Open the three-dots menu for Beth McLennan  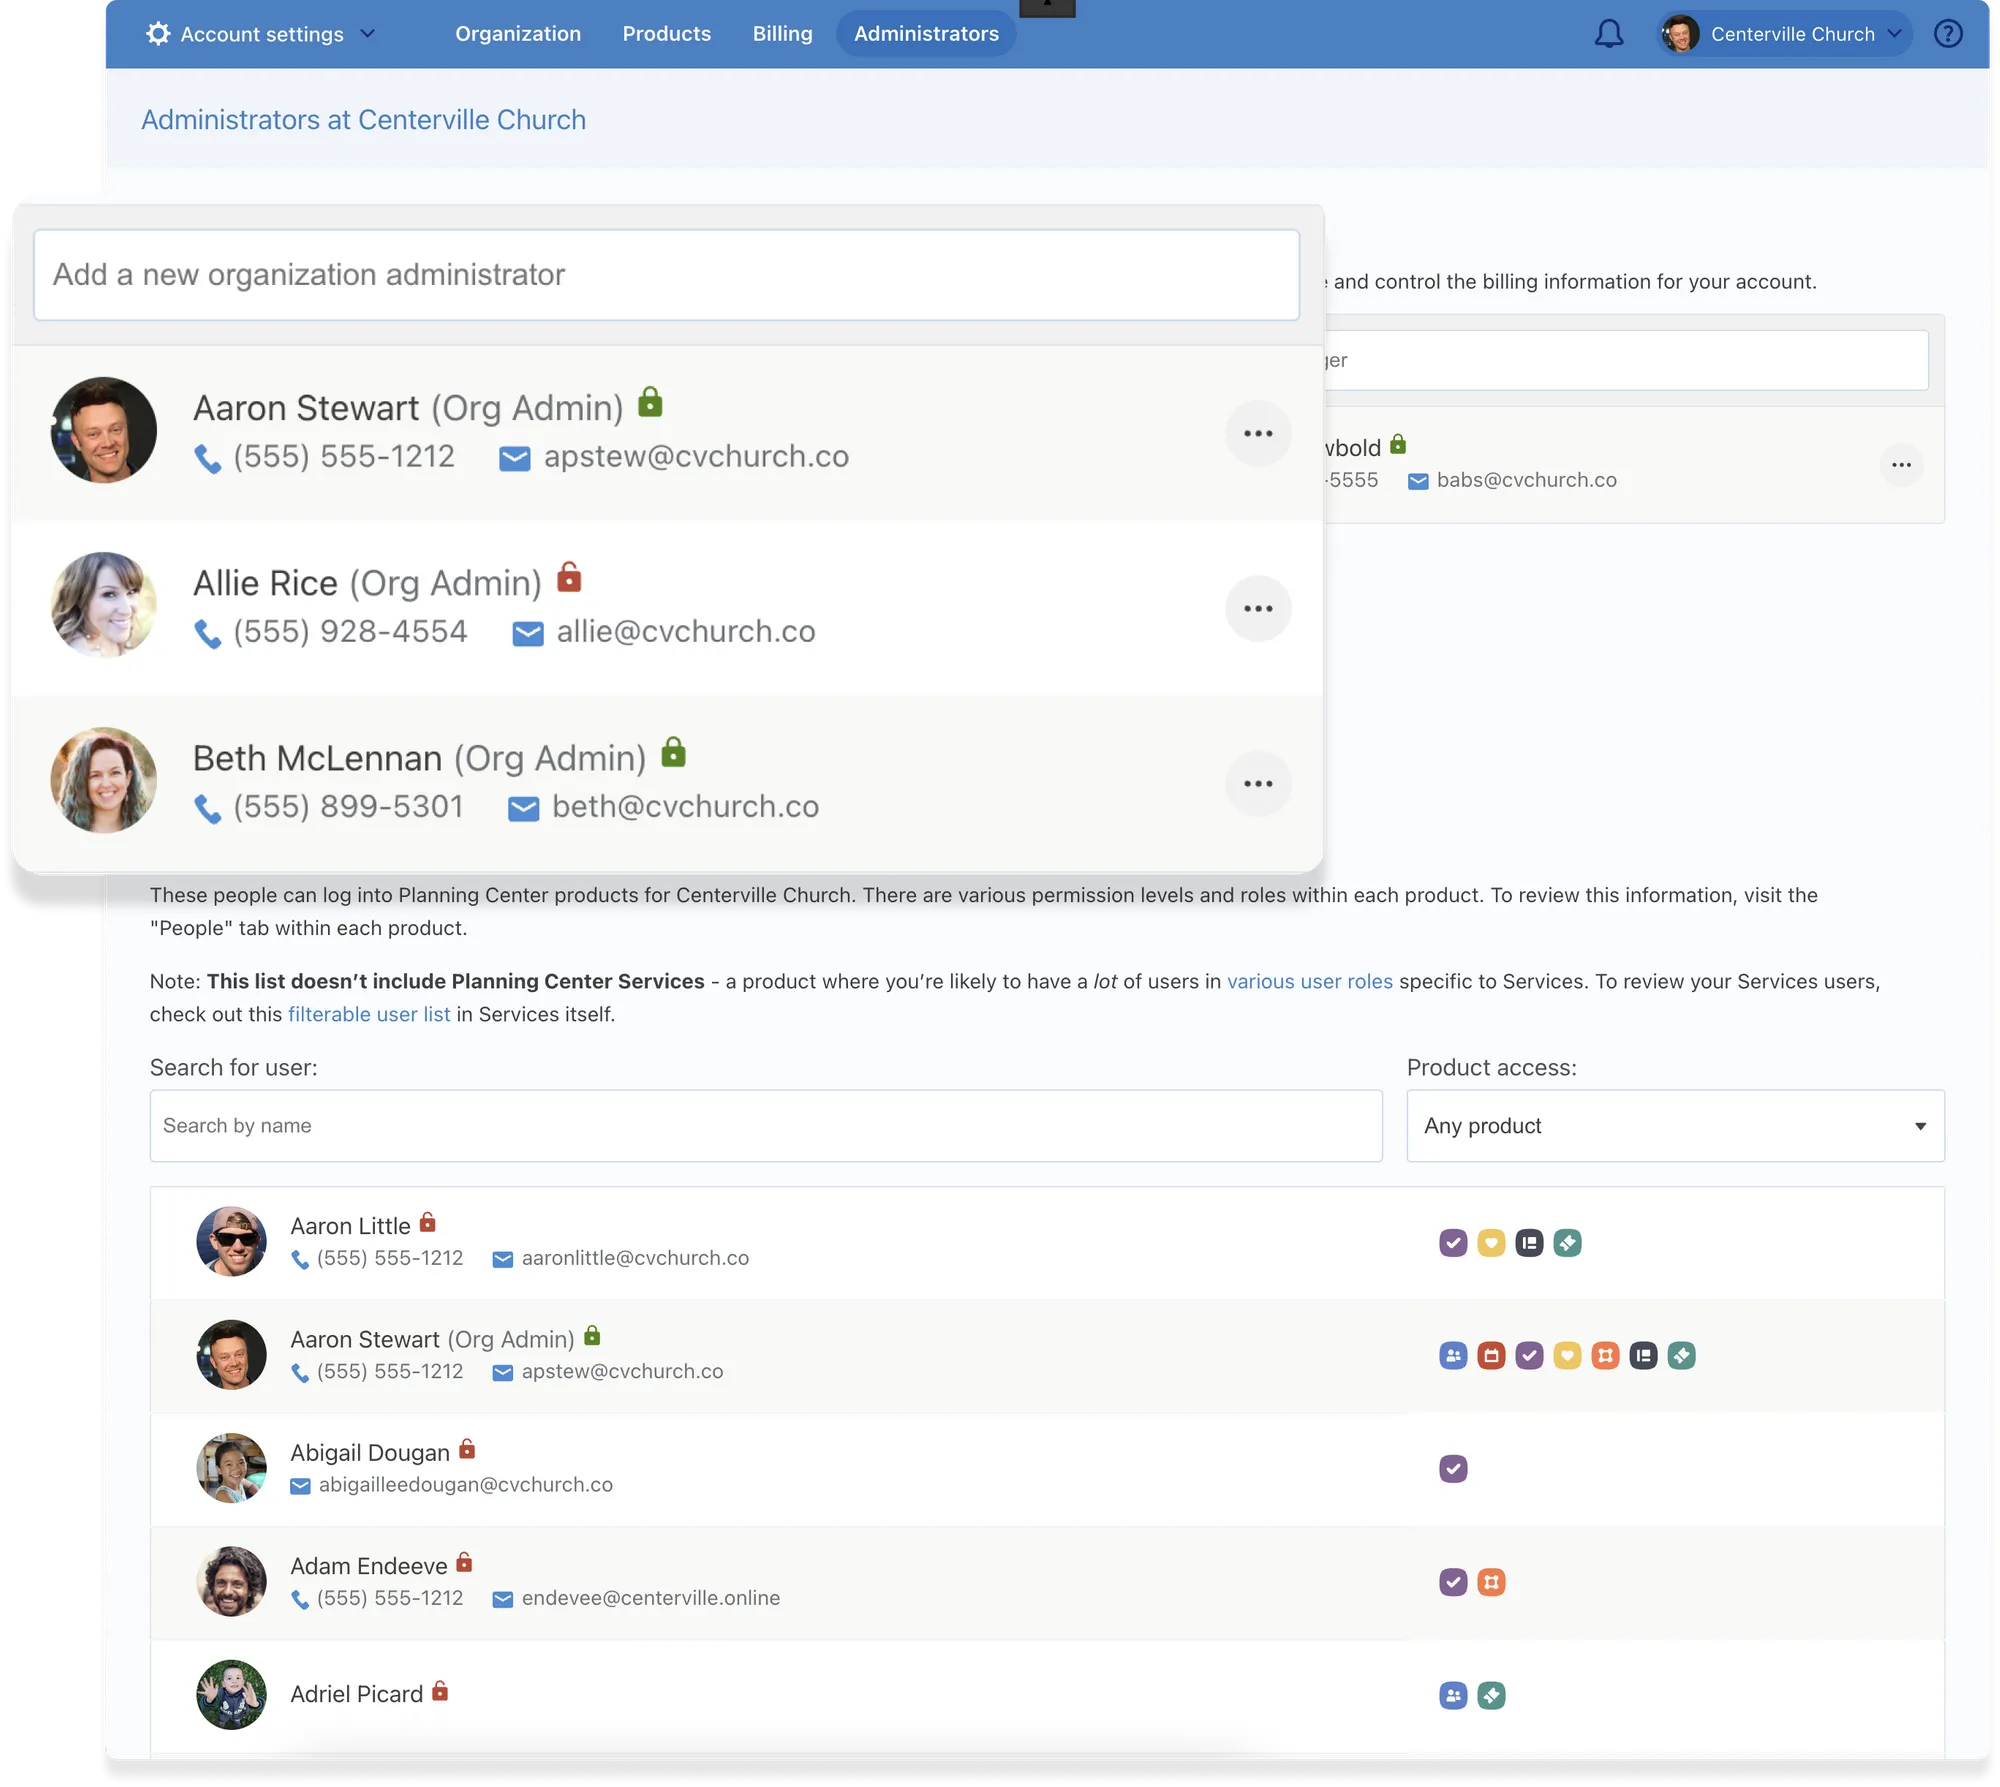point(1257,784)
